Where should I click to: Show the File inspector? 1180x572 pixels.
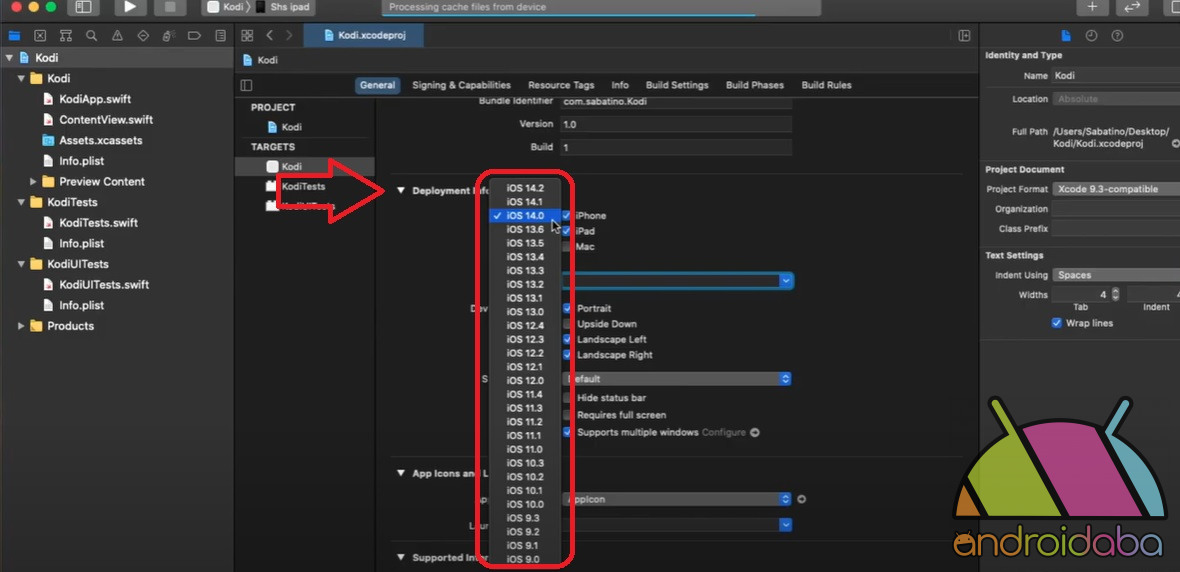click(x=1066, y=35)
